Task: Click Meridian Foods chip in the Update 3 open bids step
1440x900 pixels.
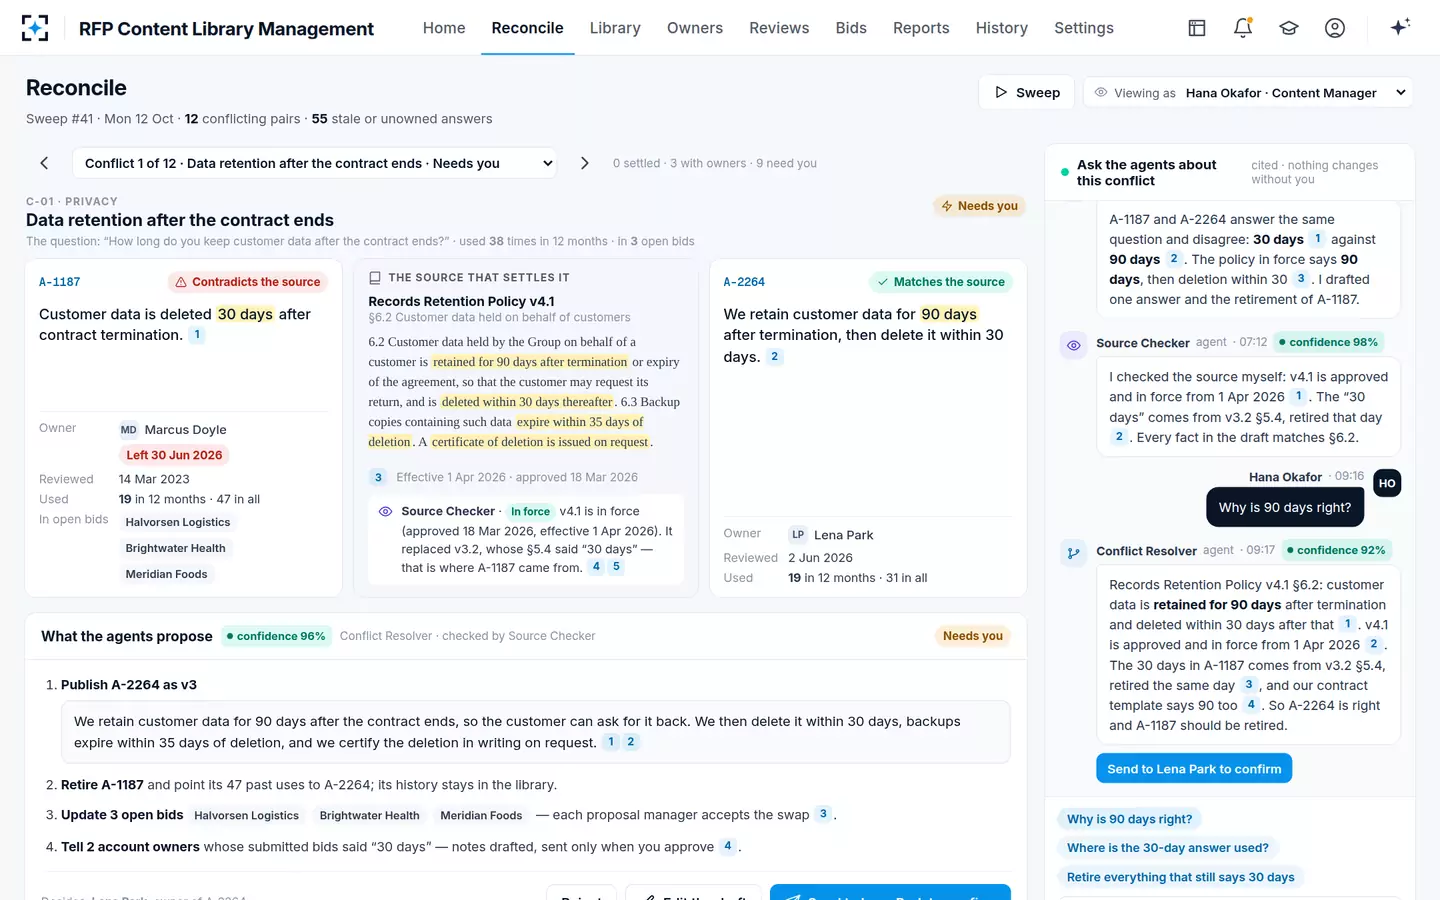Action: tap(481, 816)
